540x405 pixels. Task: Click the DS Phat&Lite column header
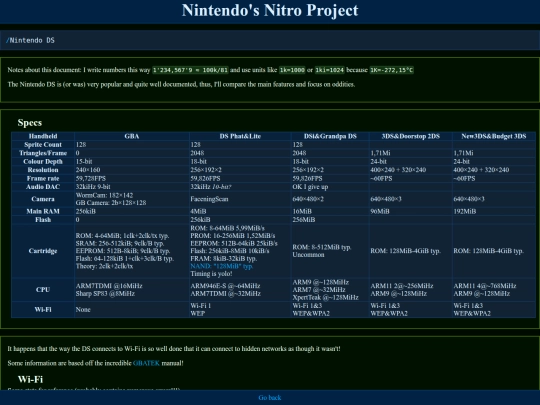240,136
